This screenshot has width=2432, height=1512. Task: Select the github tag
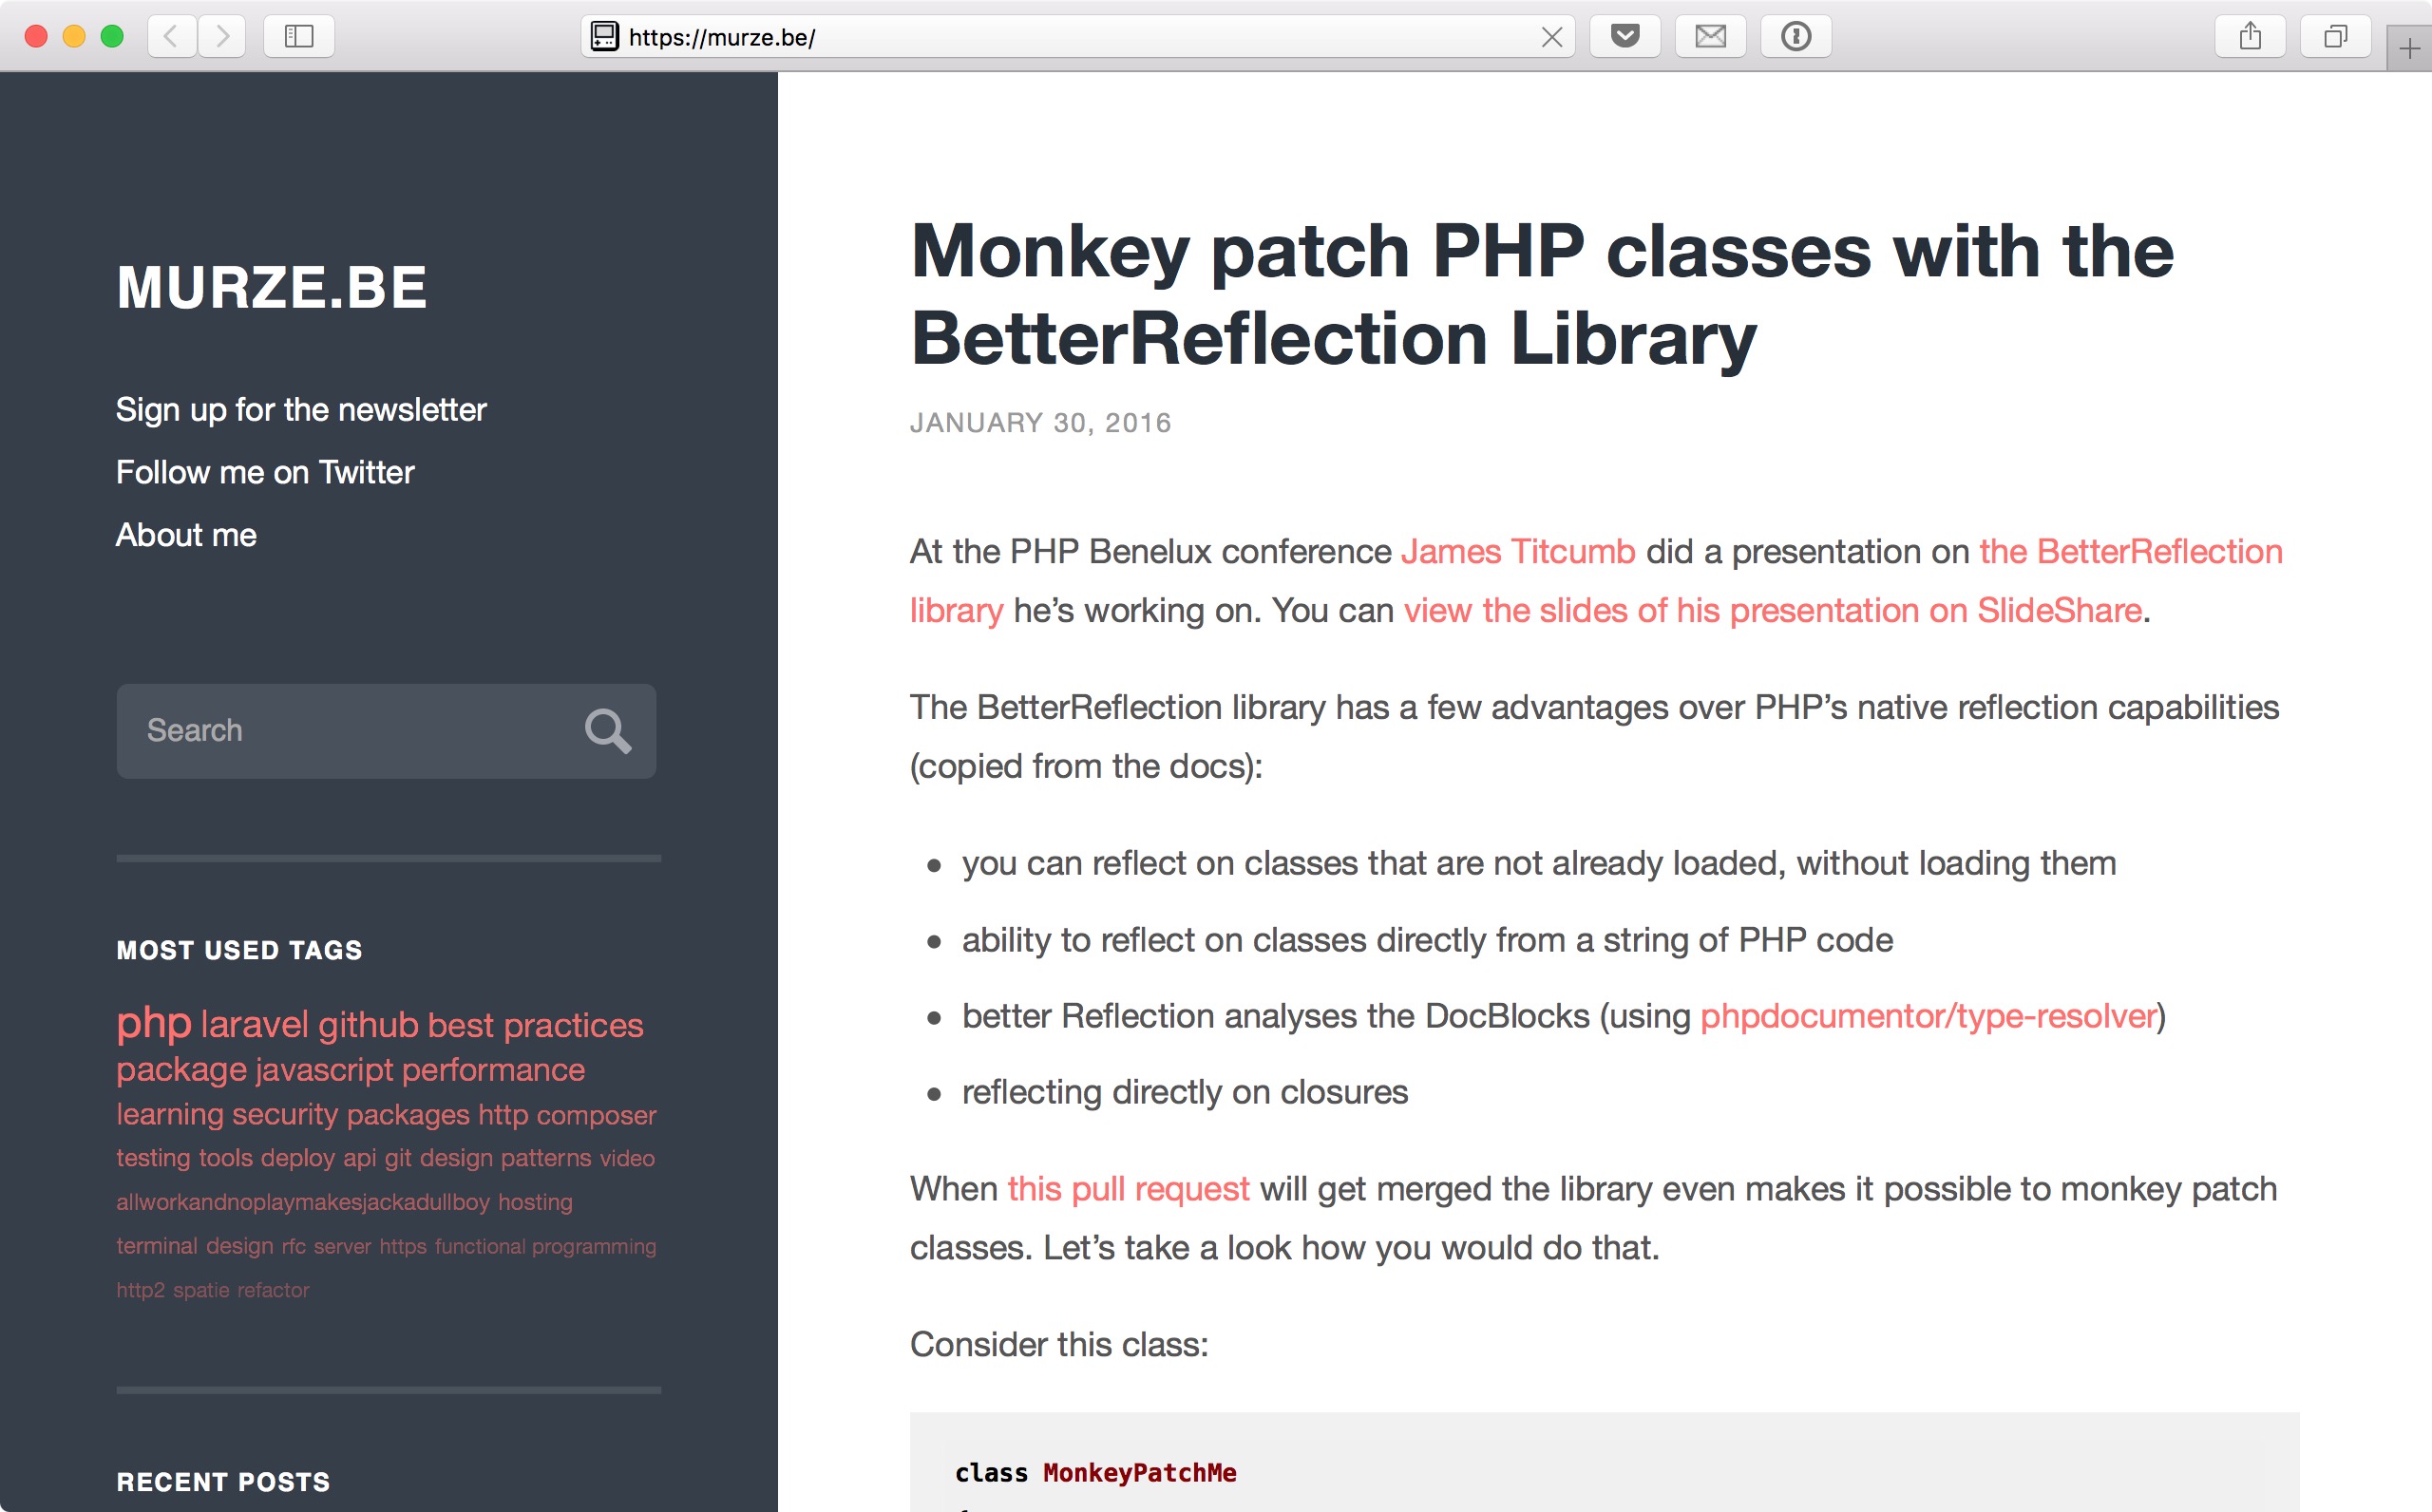[369, 1025]
